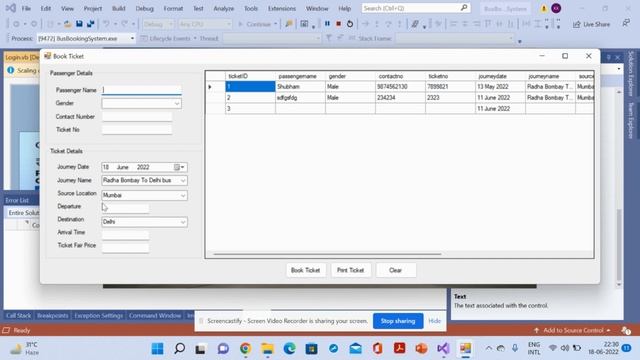Open Google Chrome from the taskbar
Image resolution: width=640 pixels, height=360 pixels.
tap(245, 348)
